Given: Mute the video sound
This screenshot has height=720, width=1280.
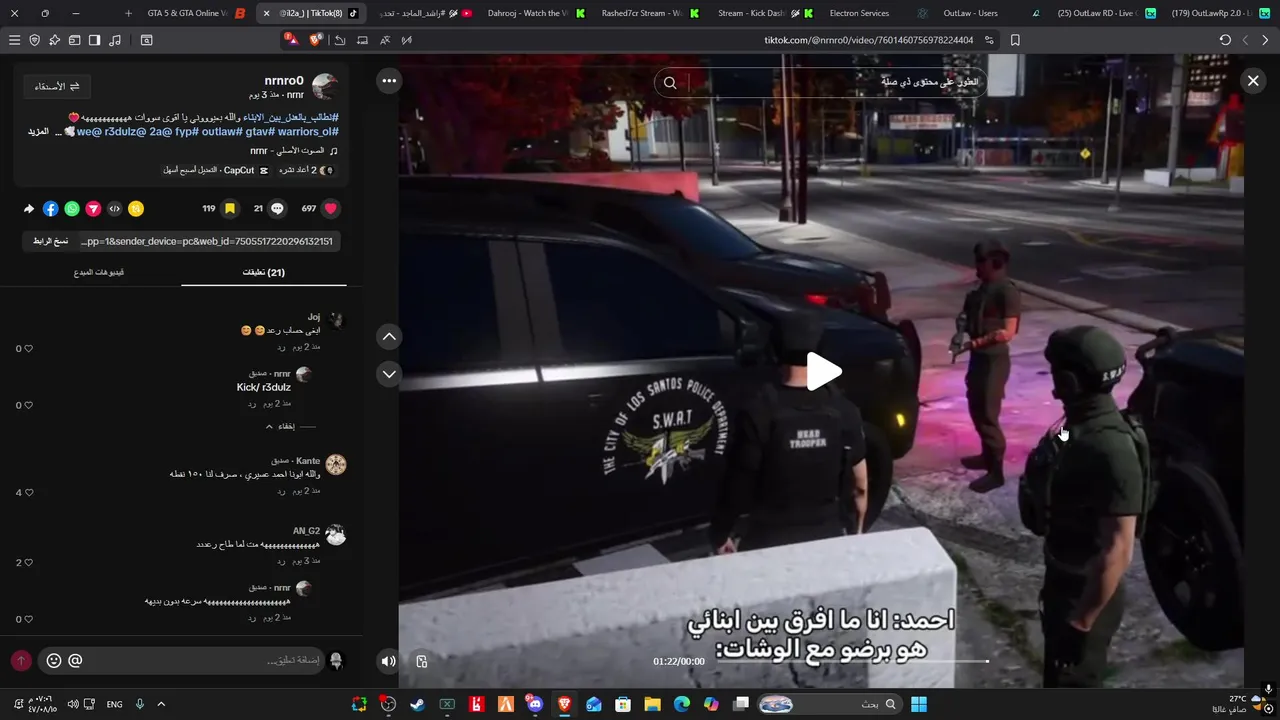Looking at the screenshot, I should point(388,661).
